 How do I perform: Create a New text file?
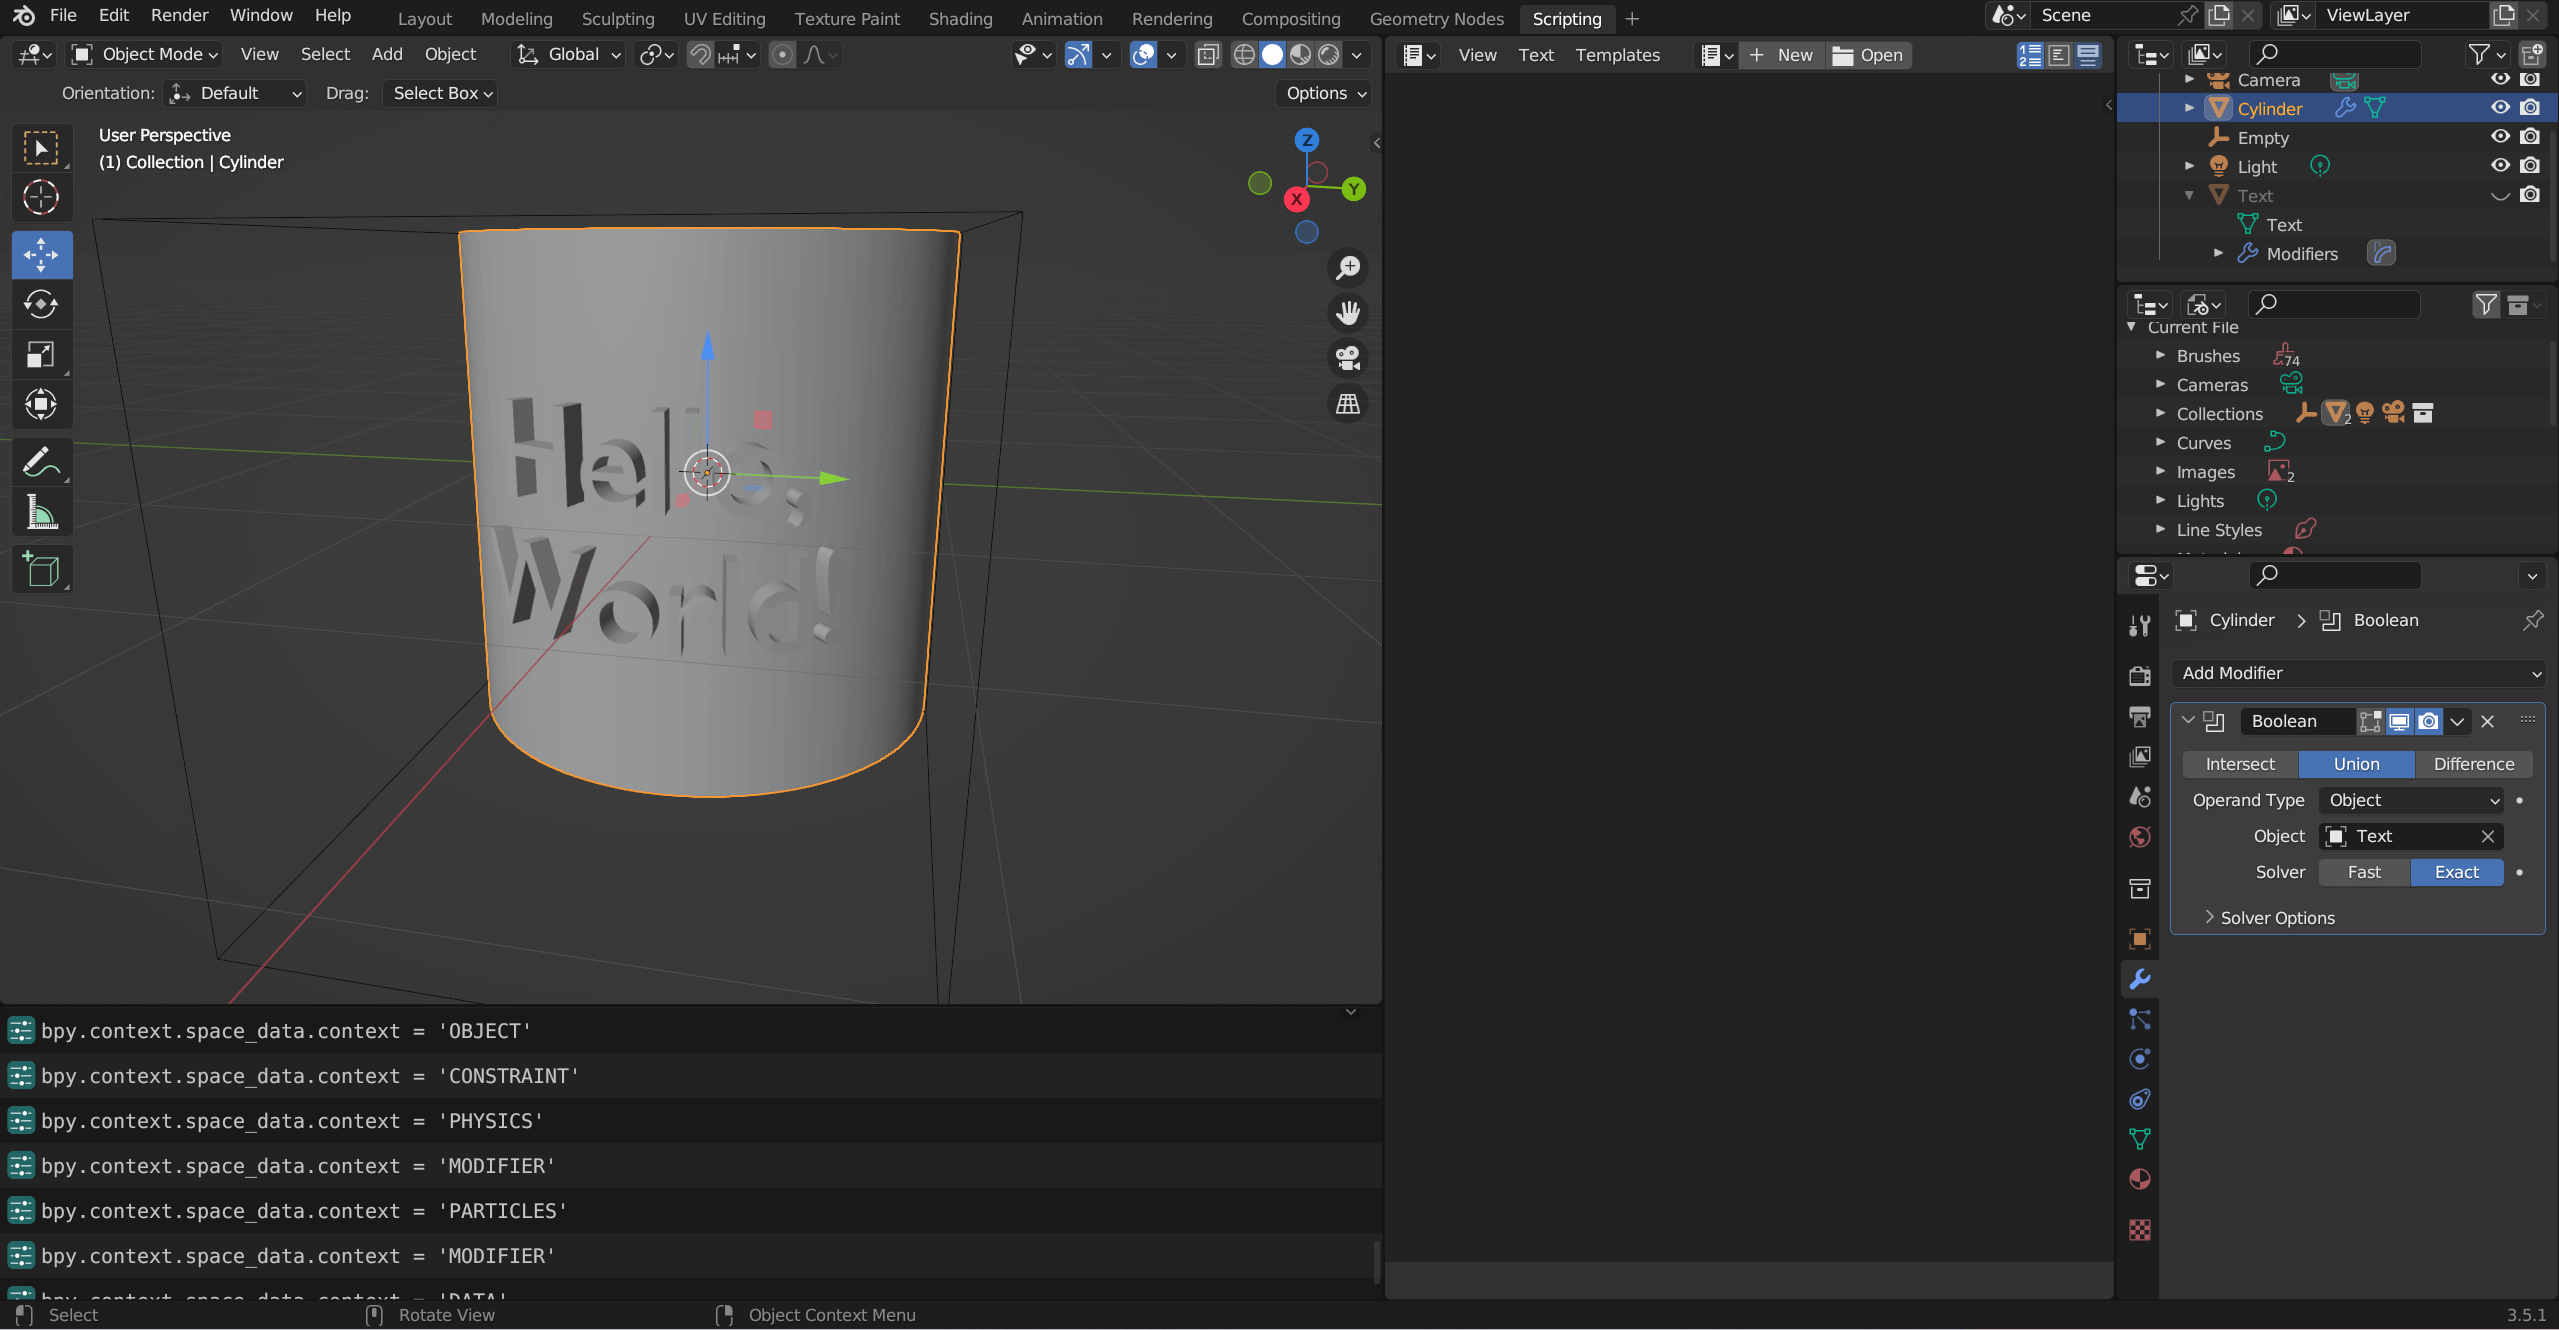pos(1781,55)
